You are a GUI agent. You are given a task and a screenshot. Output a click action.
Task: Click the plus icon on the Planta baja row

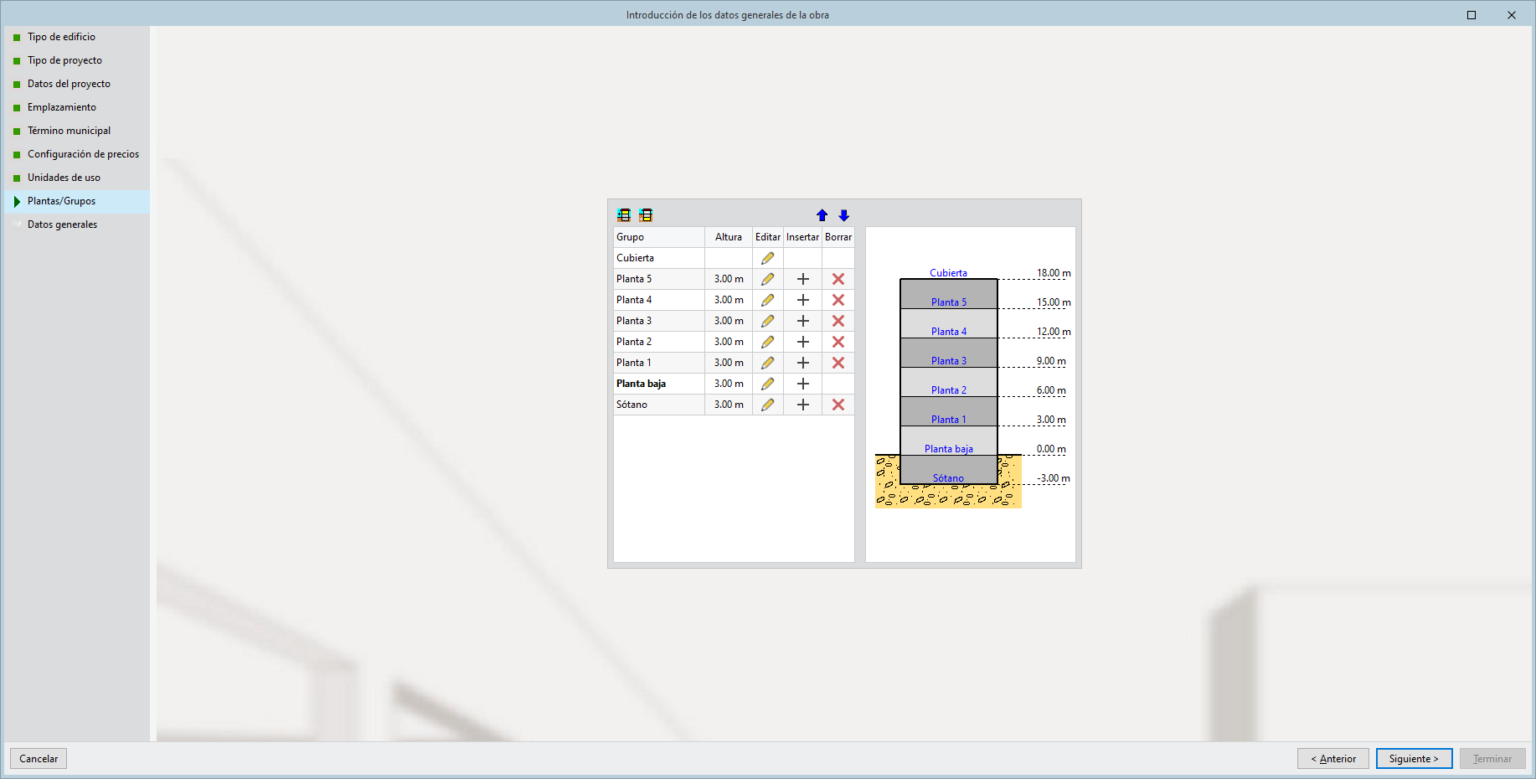coord(802,383)
